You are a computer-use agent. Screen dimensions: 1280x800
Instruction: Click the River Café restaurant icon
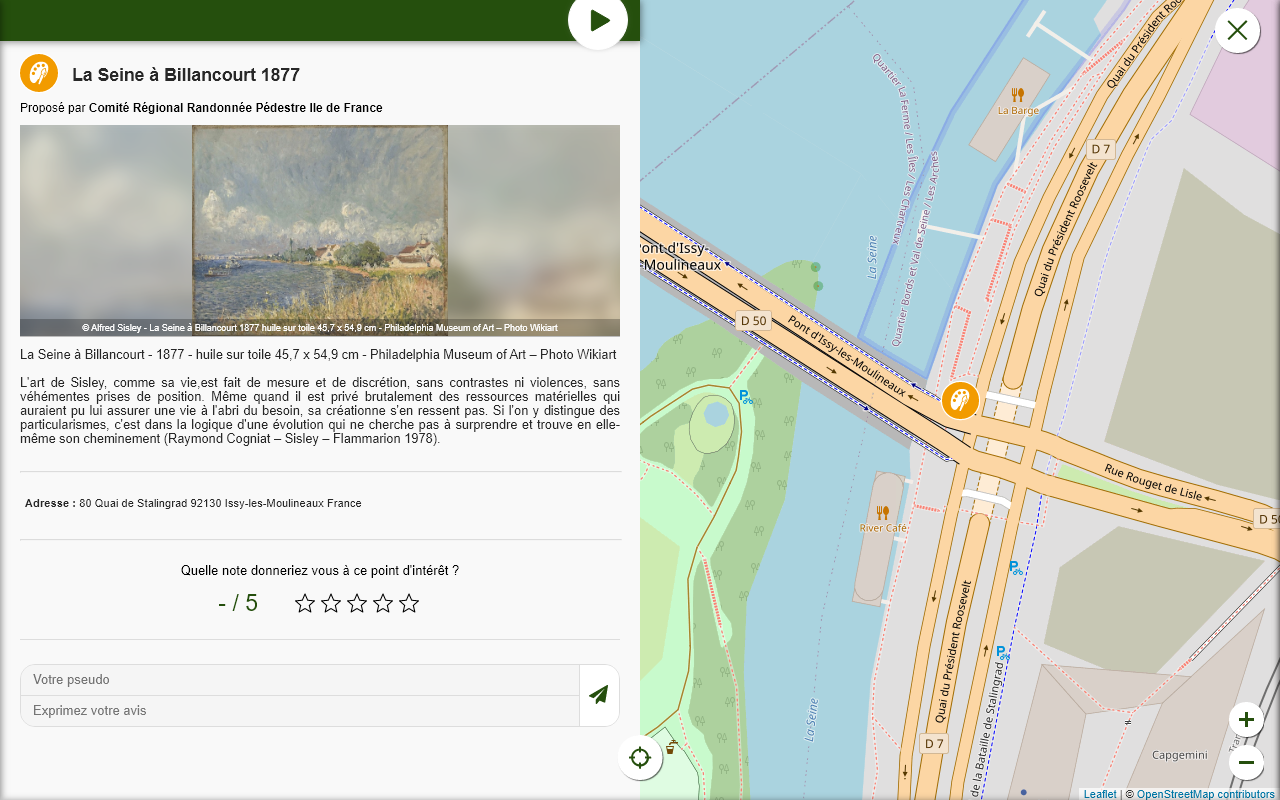pos(883,513)
